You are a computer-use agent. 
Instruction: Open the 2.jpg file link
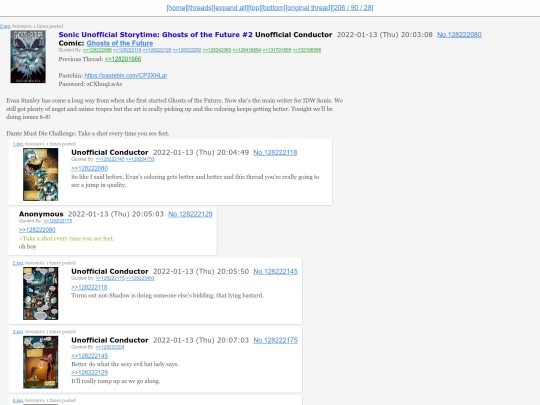[18, 263]
